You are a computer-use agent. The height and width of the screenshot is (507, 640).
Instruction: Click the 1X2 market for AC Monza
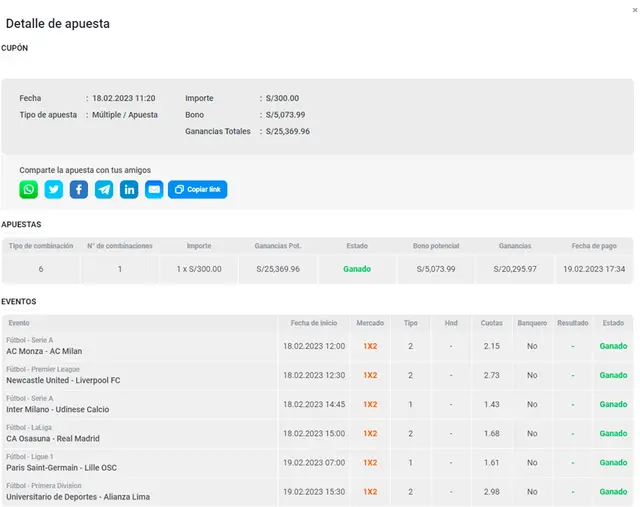tap(370, 346)
